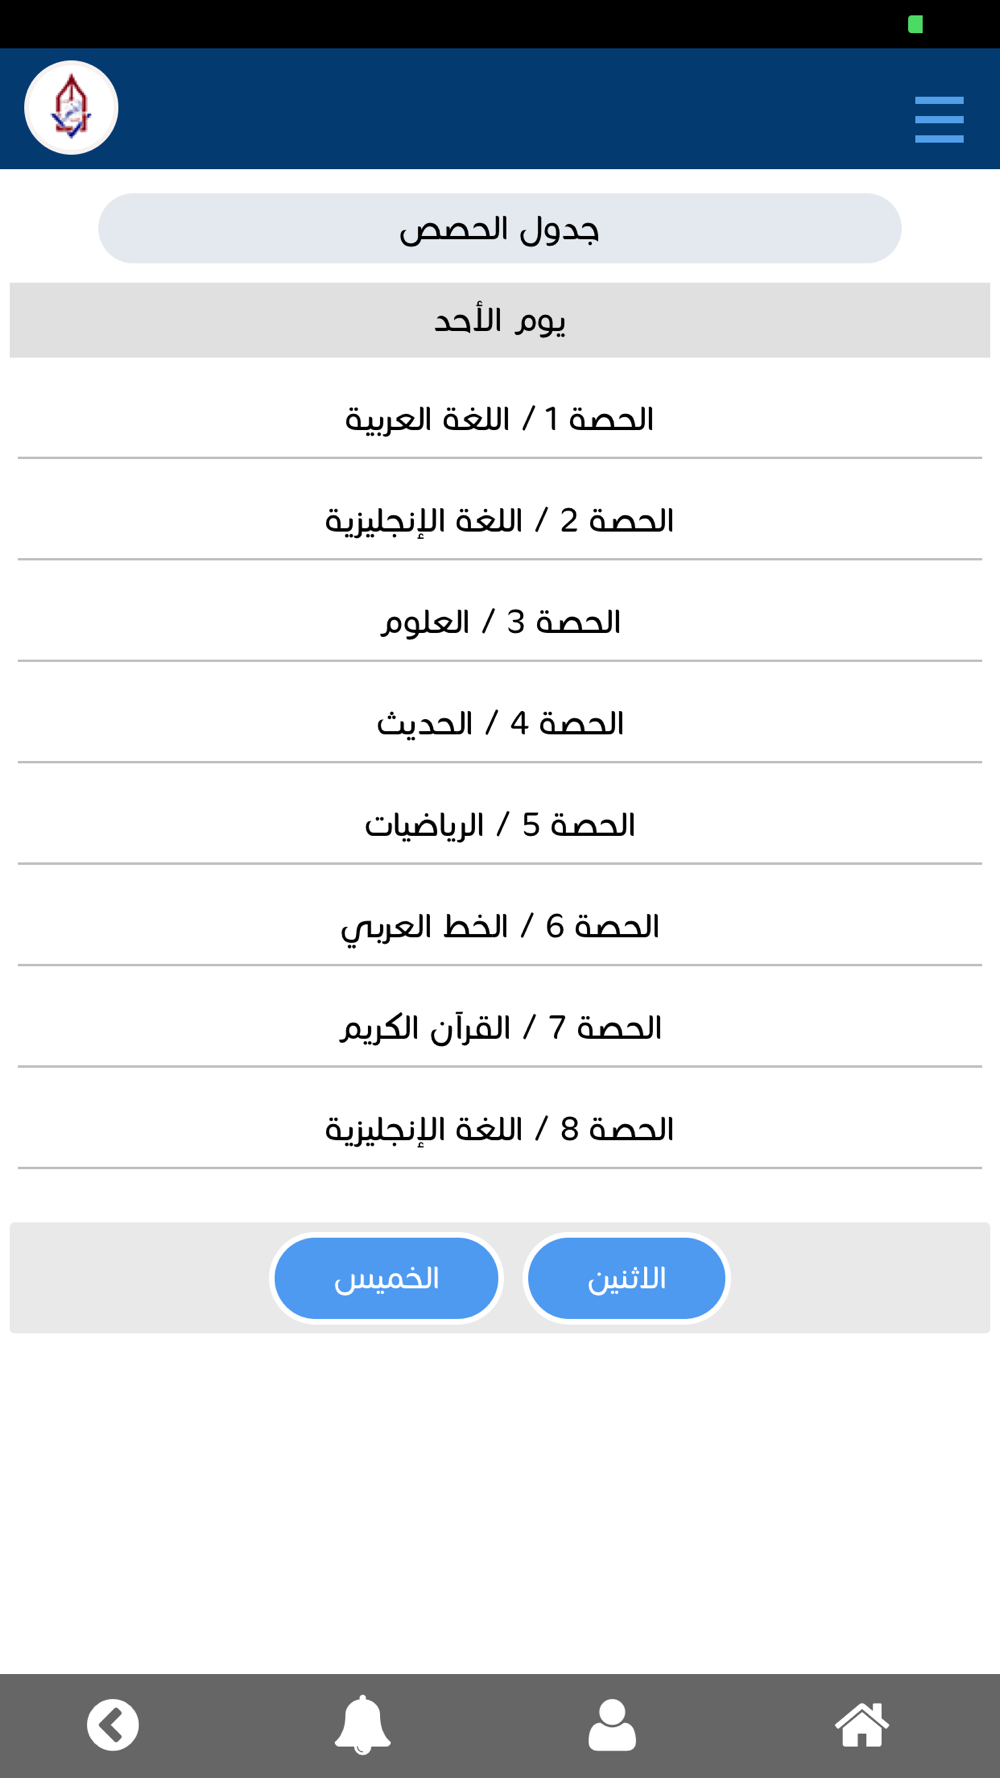Select الحصة 7 القرآن الكريم row
The image size is (1000, 1778).
[500, 1028]
